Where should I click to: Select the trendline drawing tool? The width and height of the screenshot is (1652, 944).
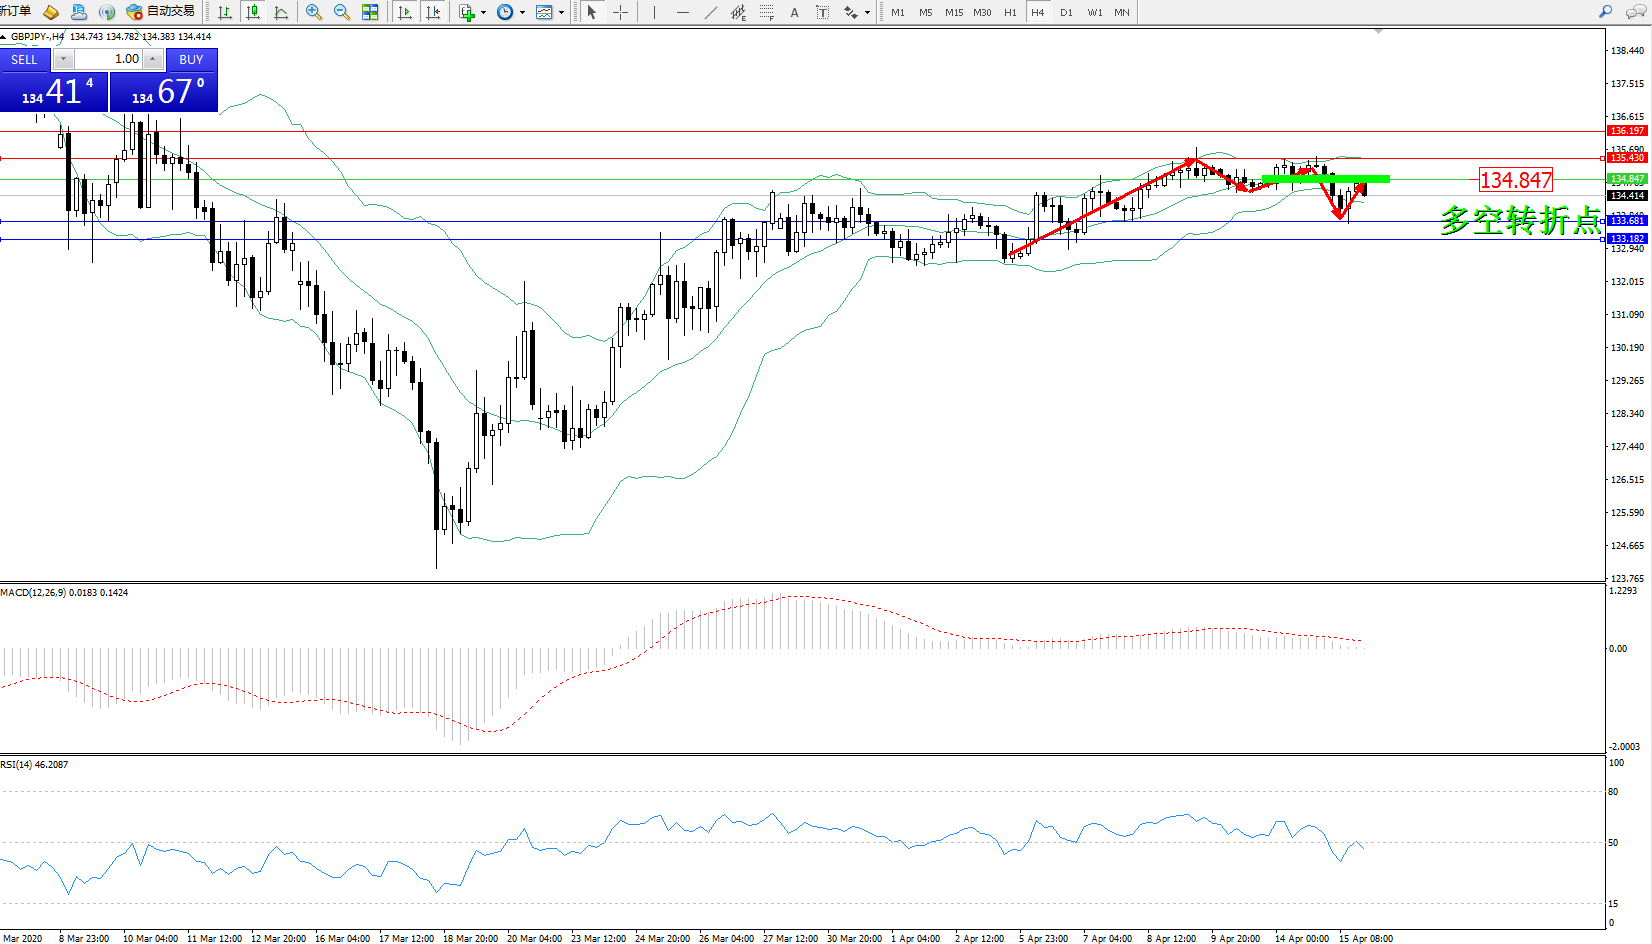[710, 12]
